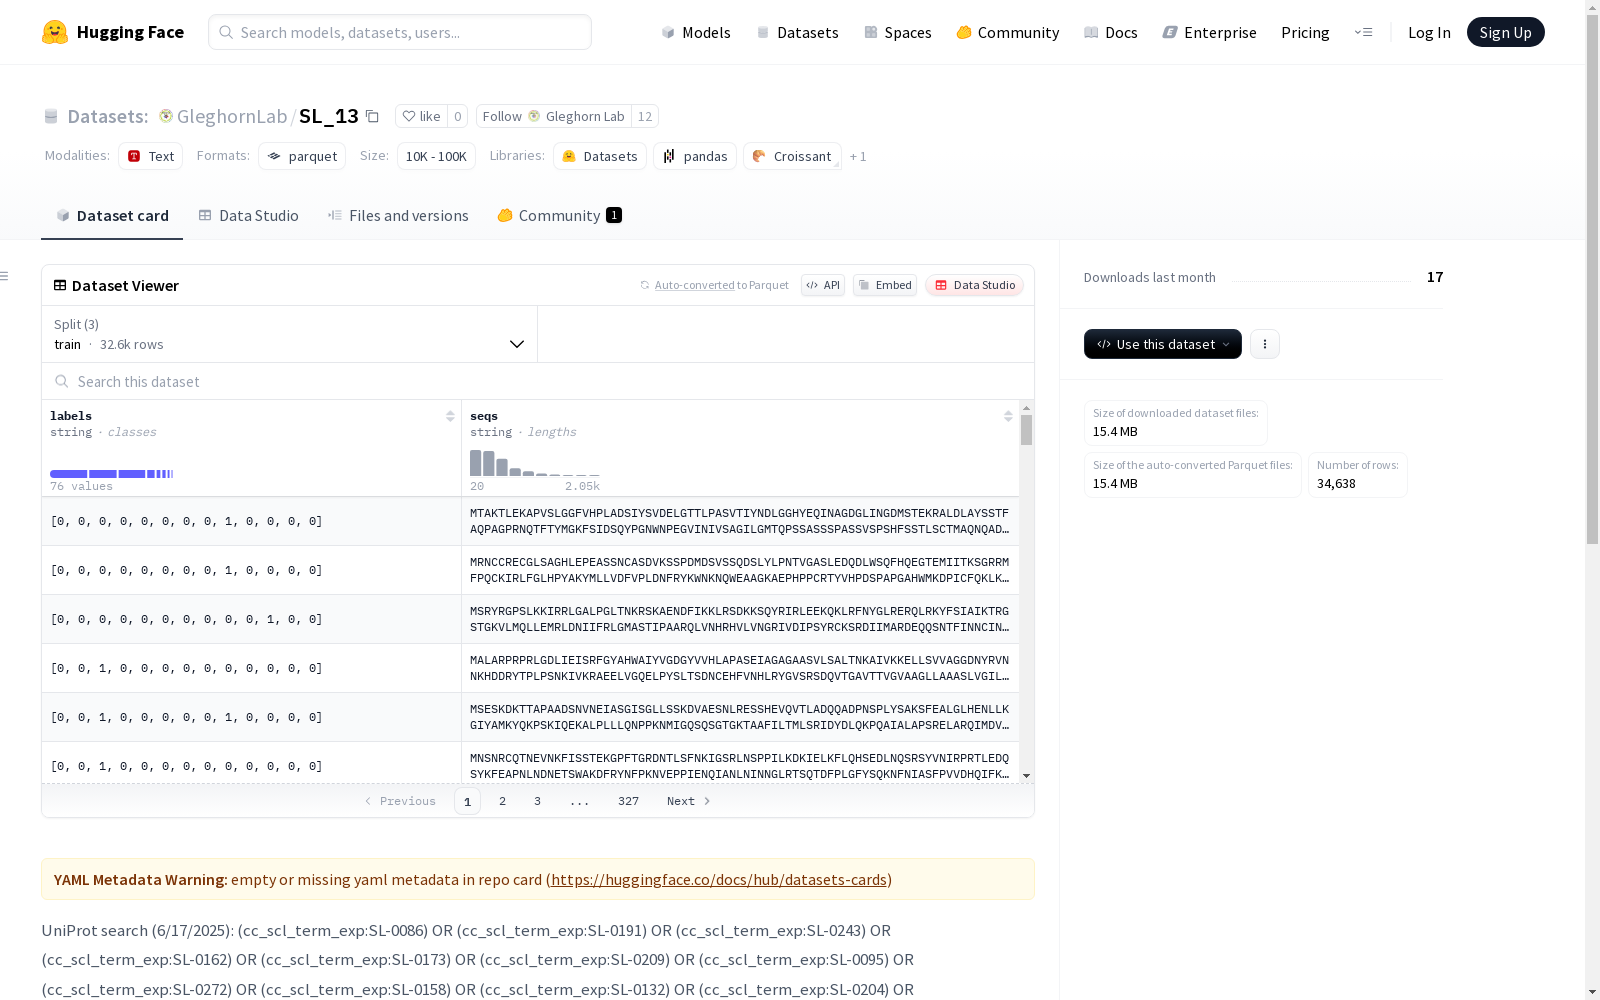Click the seqs length histogram
The height and width of the screenshot is (1000, 1600).
click(535, 463)
